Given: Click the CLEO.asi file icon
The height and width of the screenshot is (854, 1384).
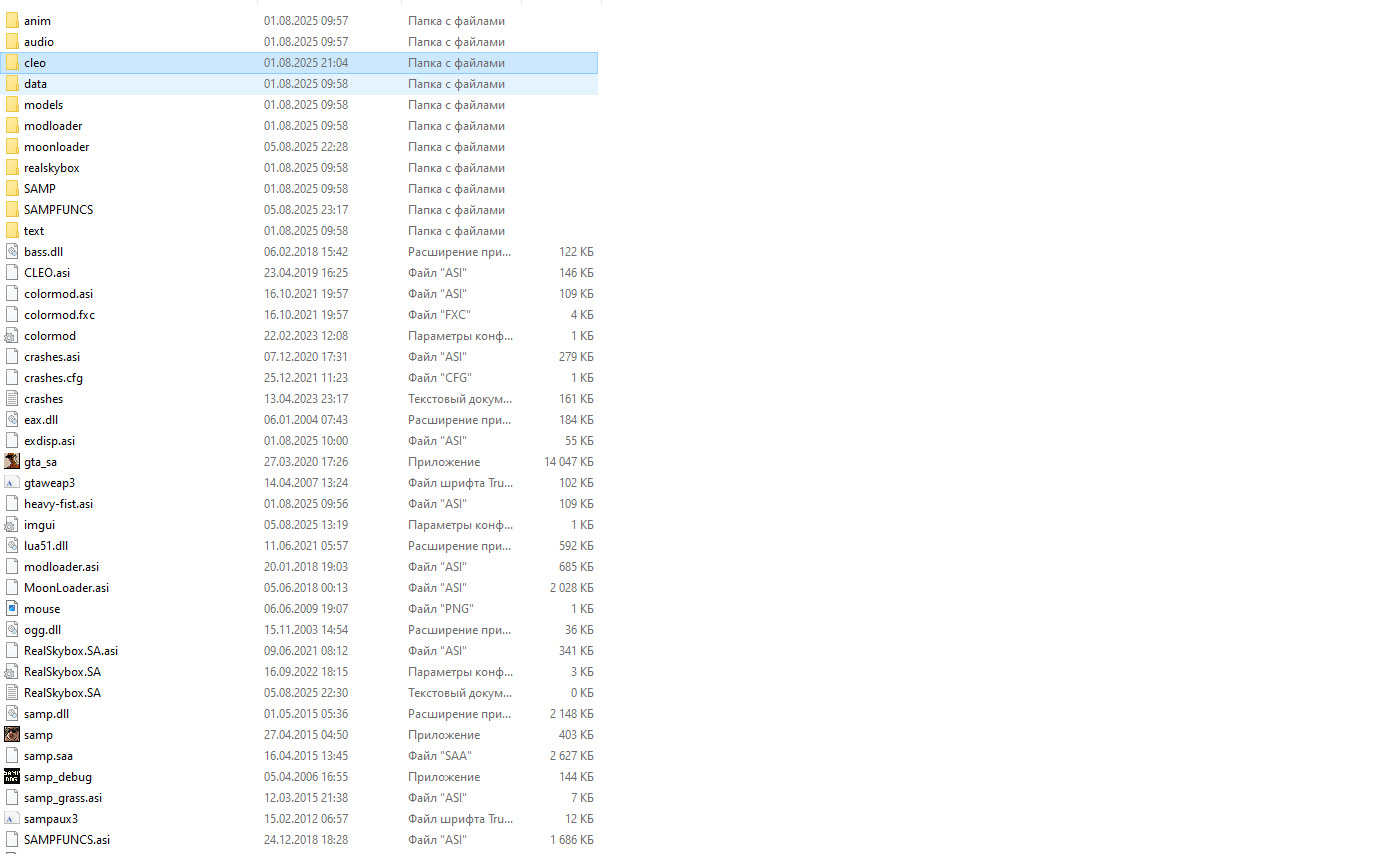Looking at the screenshot, I should point(12,273).
